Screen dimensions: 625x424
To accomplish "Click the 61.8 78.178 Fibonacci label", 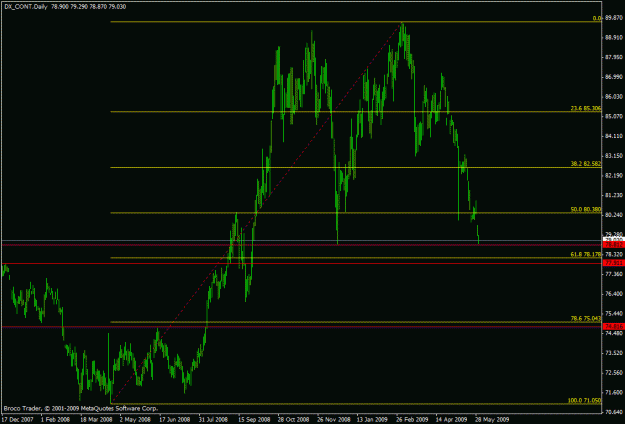I will (586, 254).
